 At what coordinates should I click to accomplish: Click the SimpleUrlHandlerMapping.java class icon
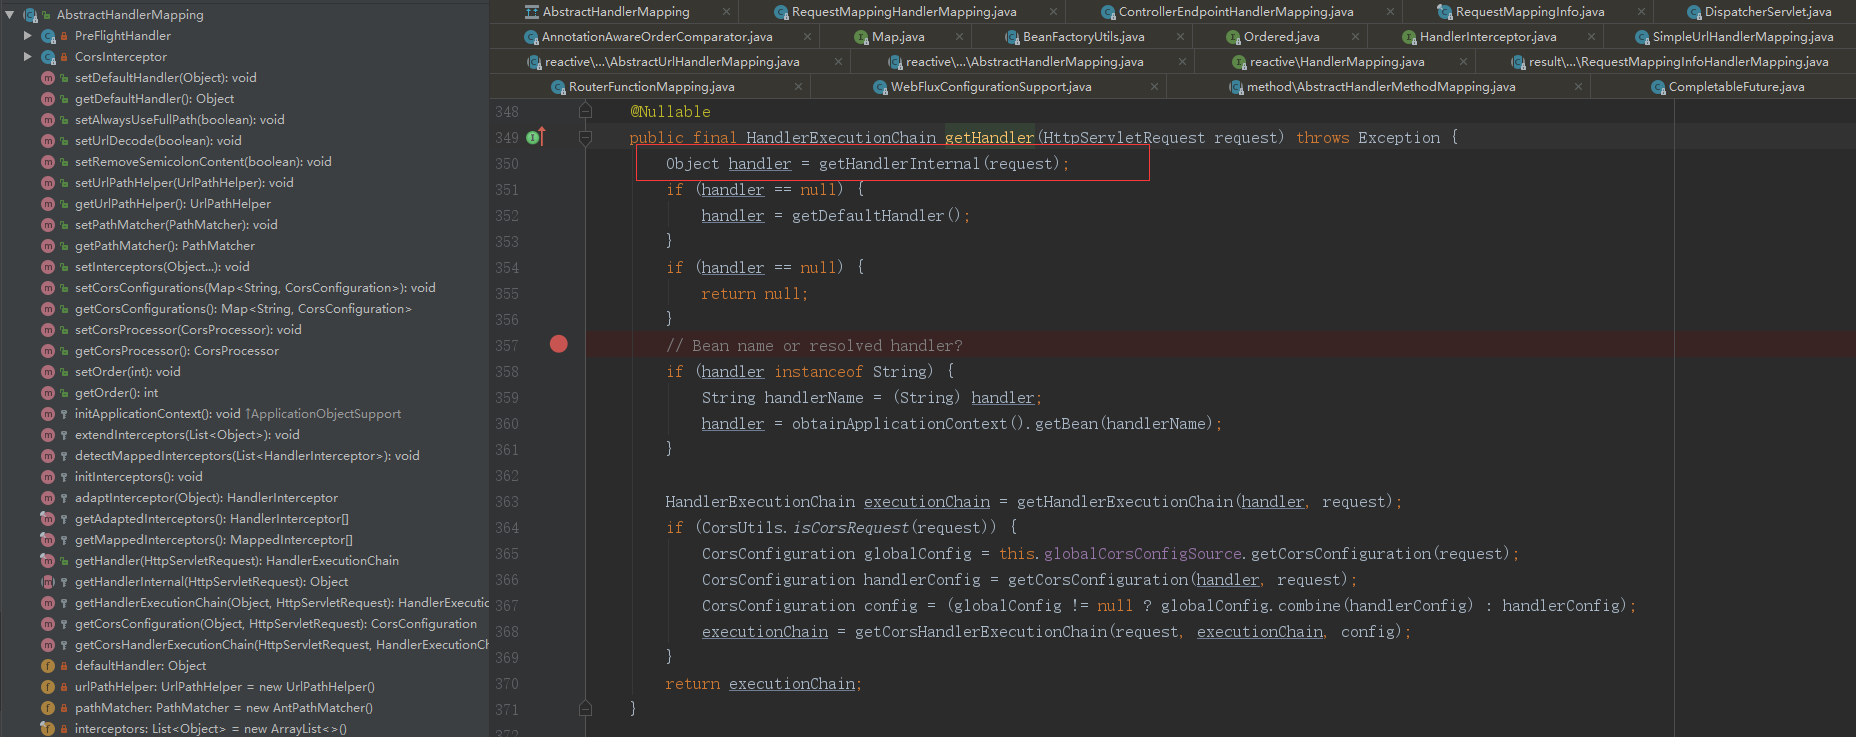[x=1642, y=37]
